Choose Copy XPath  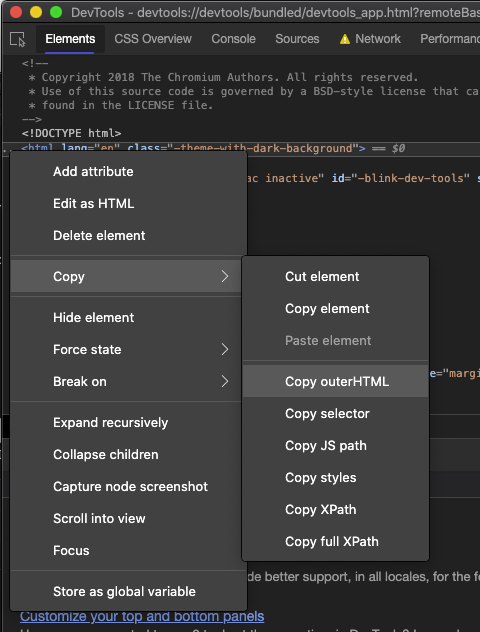click(335, 510)
